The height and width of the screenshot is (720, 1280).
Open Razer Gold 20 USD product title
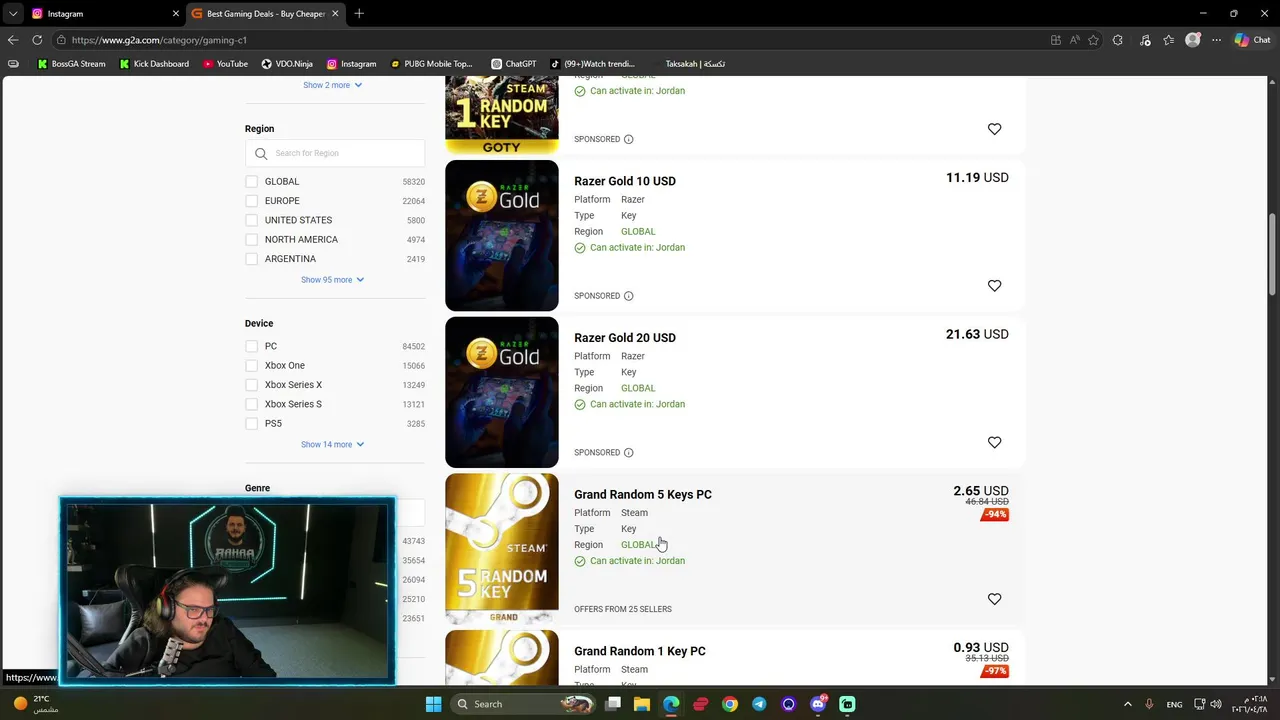pos(625,338)
